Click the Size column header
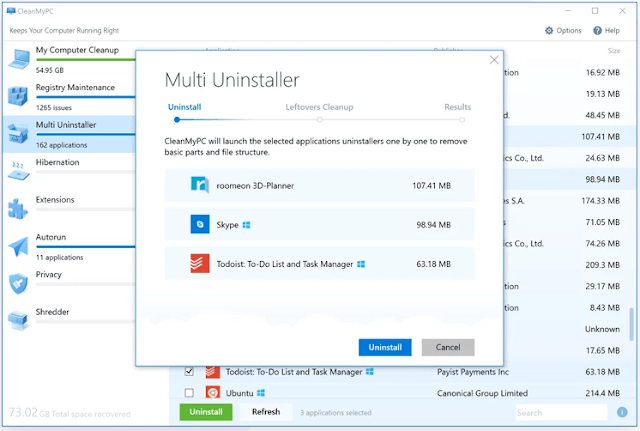 [614, 51]
